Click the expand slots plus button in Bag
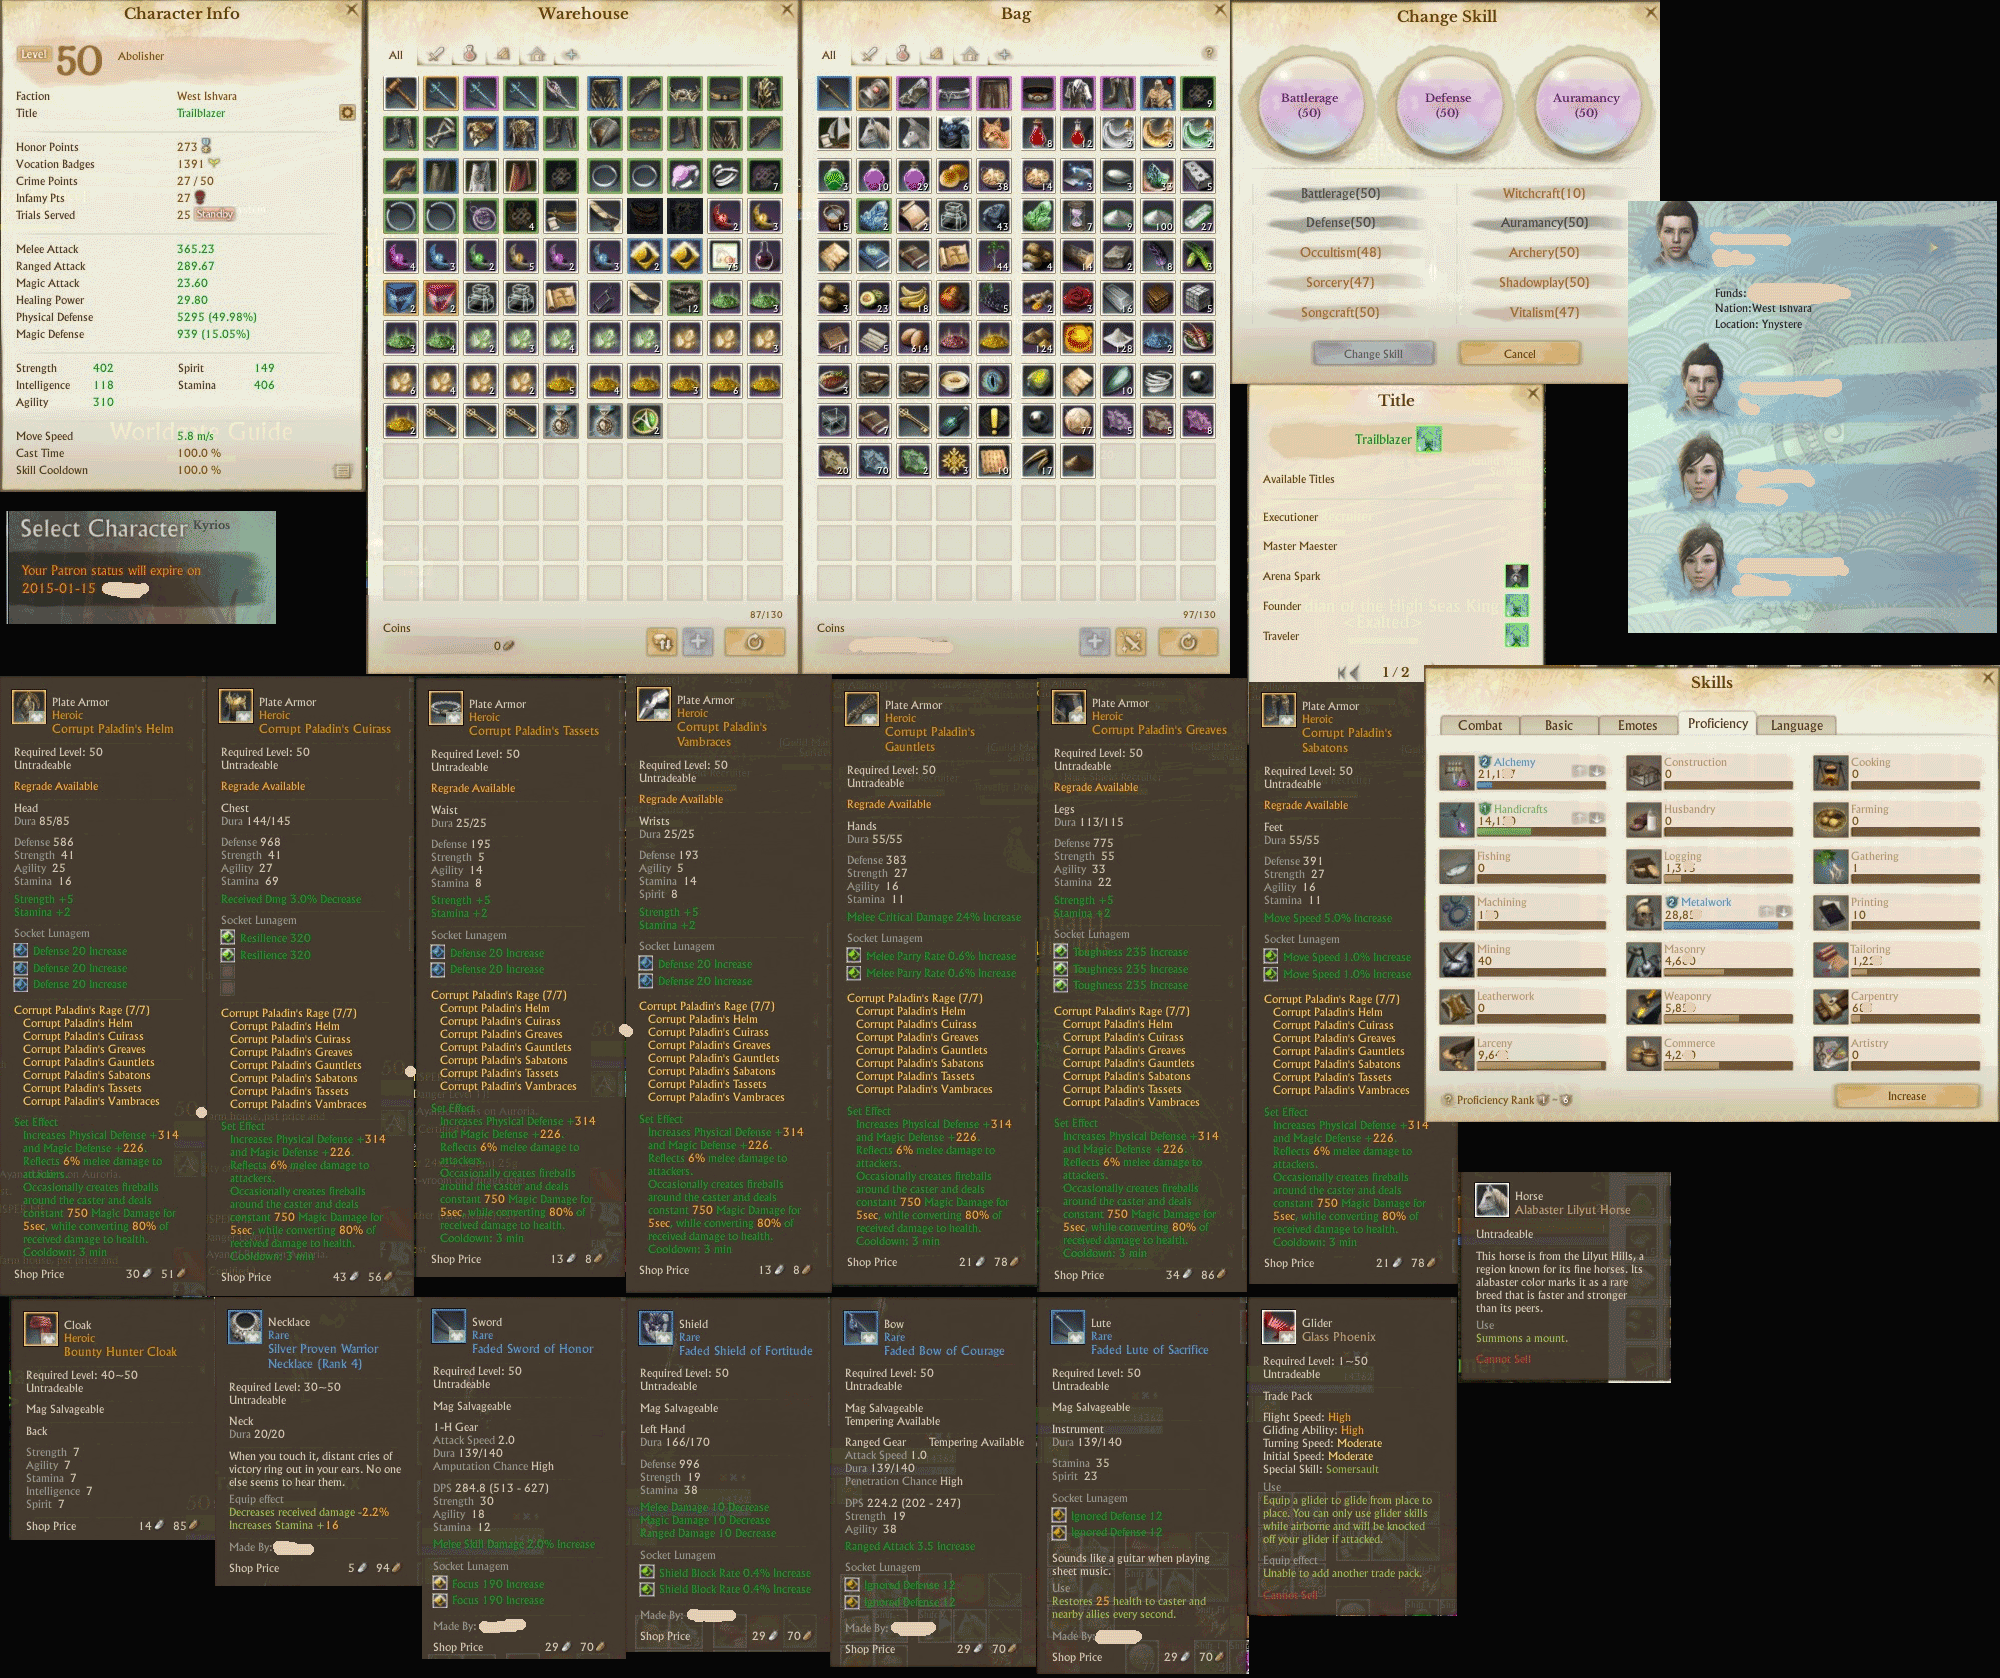This screenshot has width=2000, height=1678. (x=1095, y=642)
